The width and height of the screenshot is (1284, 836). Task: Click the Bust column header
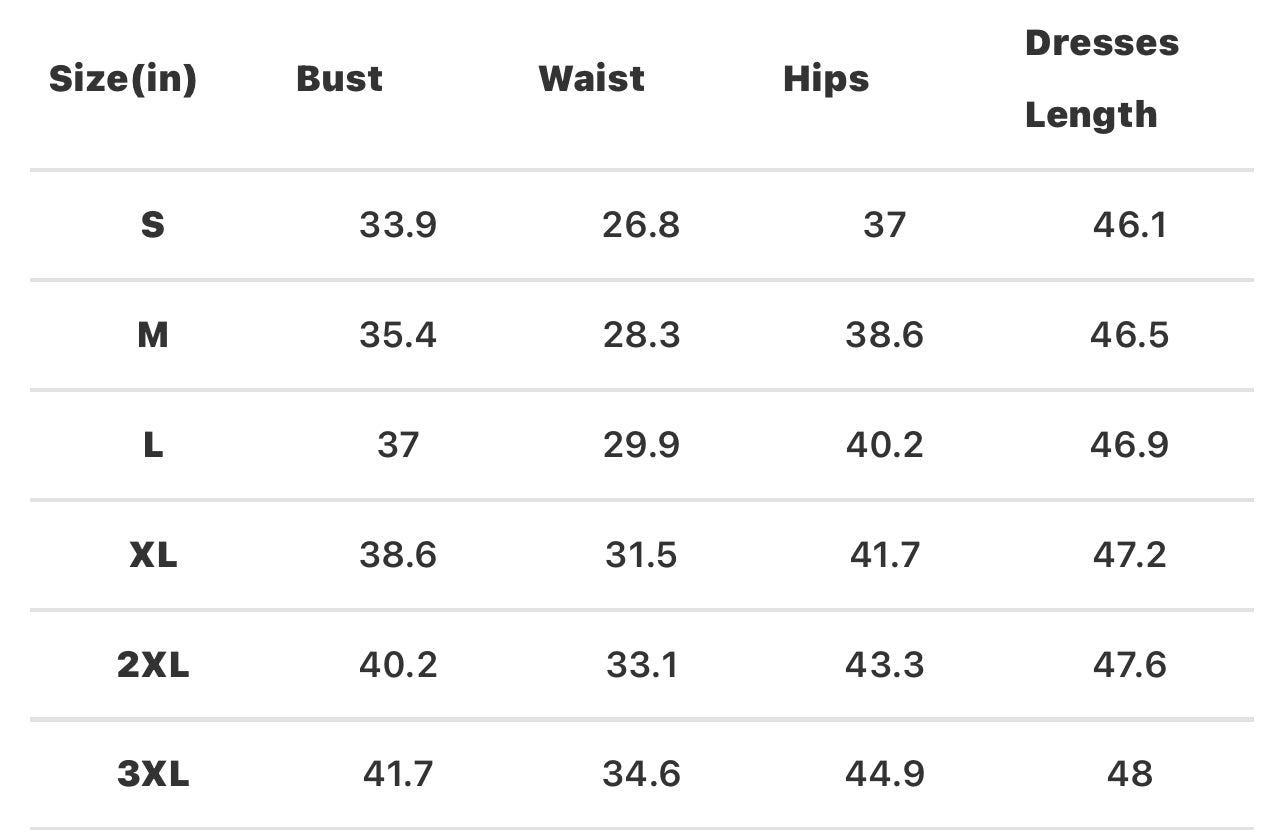[x=339, y=79]
